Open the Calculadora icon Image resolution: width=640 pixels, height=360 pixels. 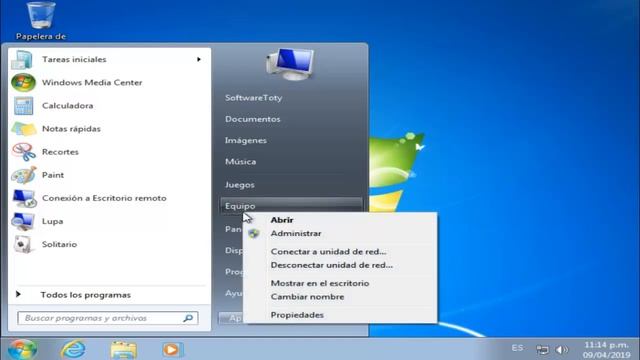click(23, 106)
